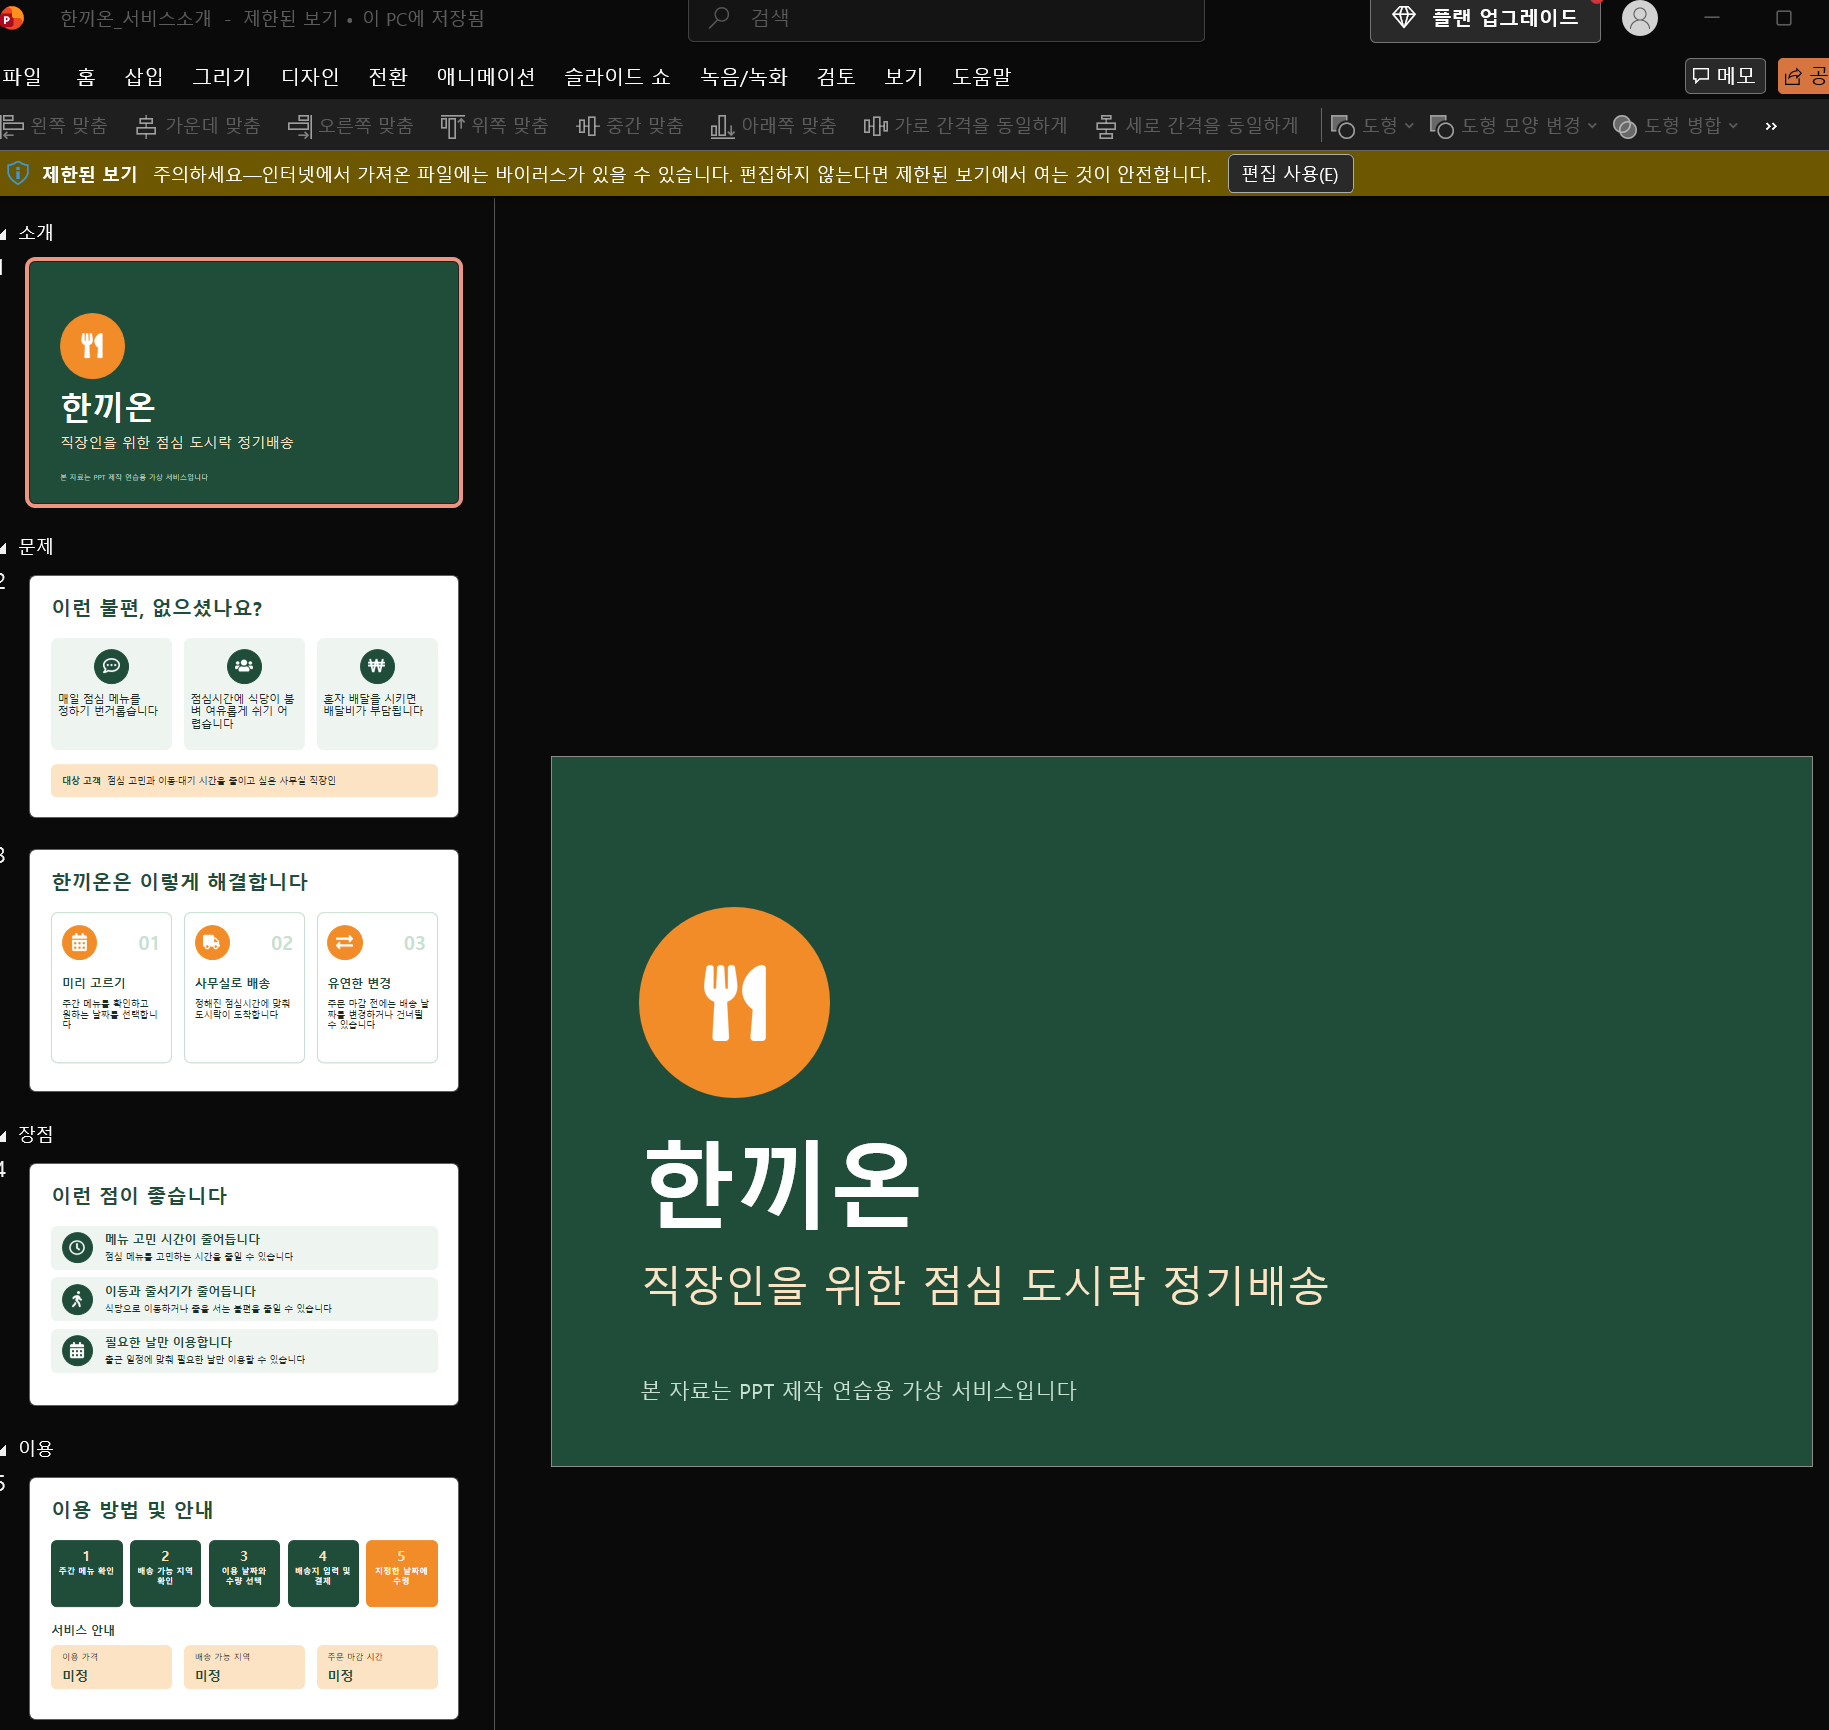Select slide thumbnail 이런 점이 좋습니다
The image size is (1829, 1730).
(x=244, y=1285)
